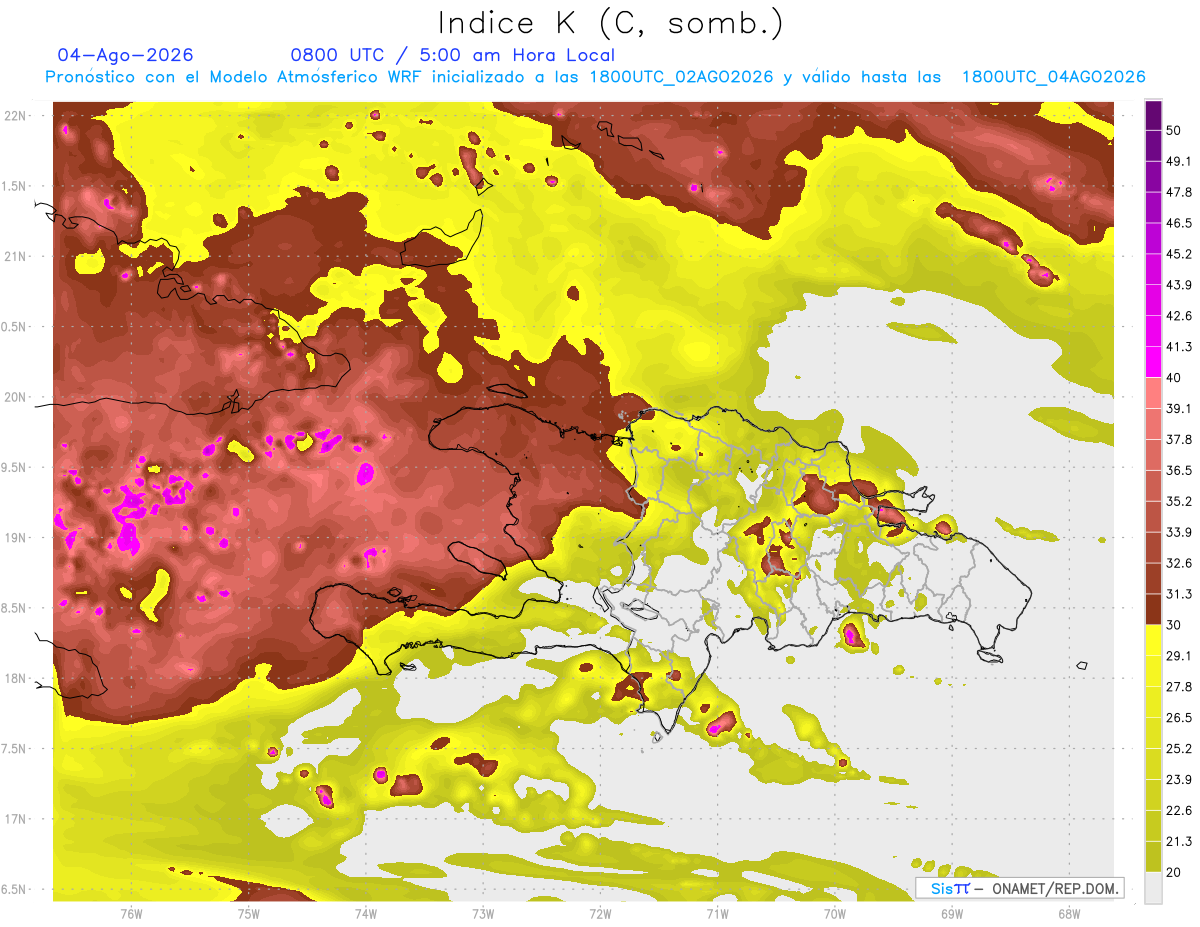Click the '35.2' colorbar label
The image size is (1200, 927).
coord(1179,501)
